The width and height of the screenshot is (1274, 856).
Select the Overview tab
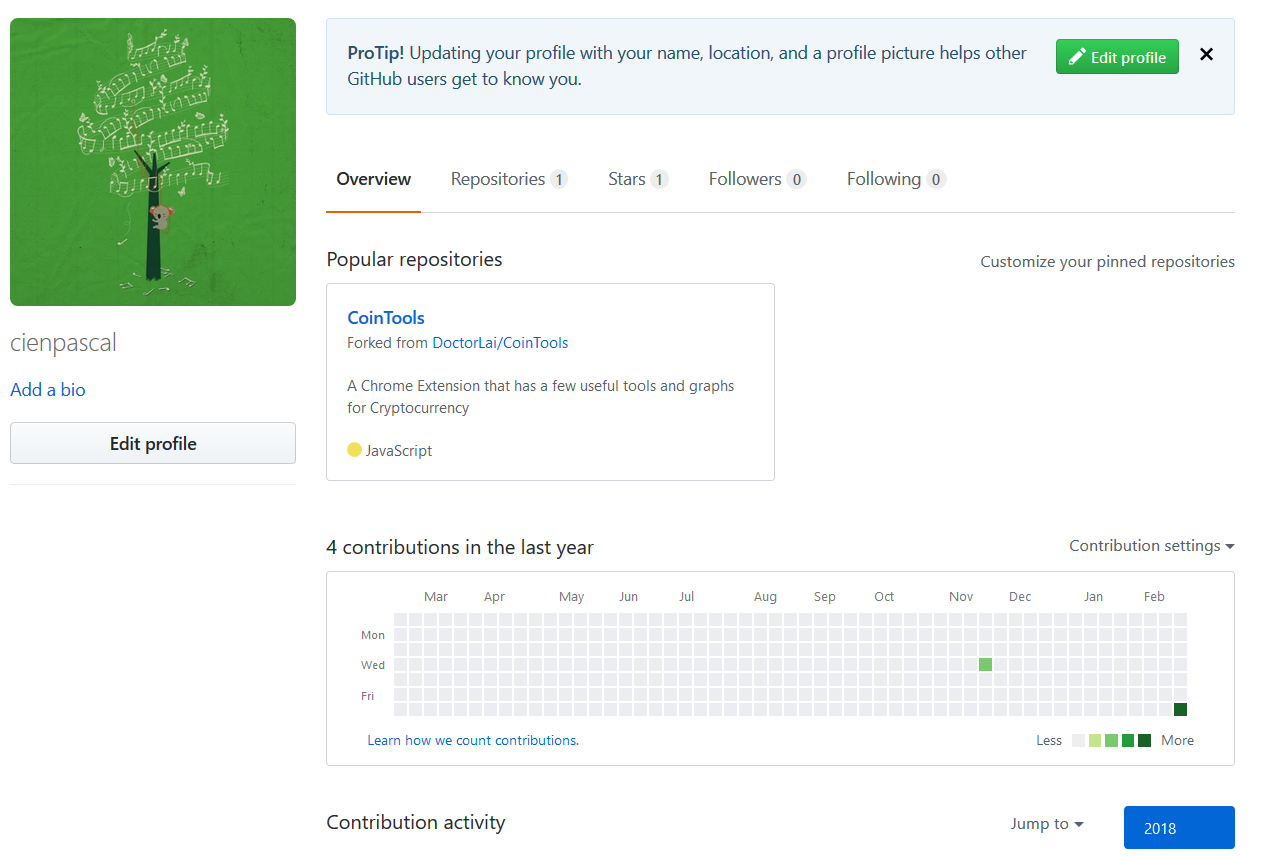[373, 179]
